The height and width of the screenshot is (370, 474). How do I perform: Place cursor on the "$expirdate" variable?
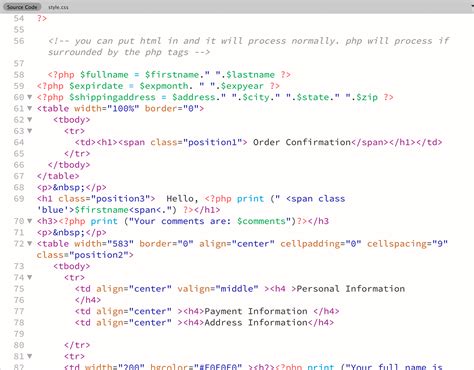coord(96,86)
